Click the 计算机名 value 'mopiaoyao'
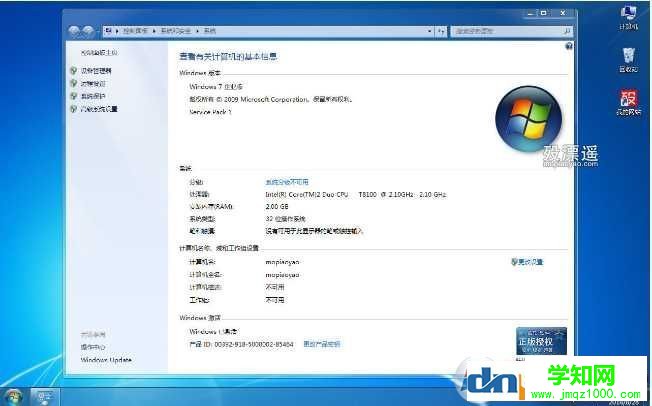Screen dimensions: 652x406 click(282, 262)
